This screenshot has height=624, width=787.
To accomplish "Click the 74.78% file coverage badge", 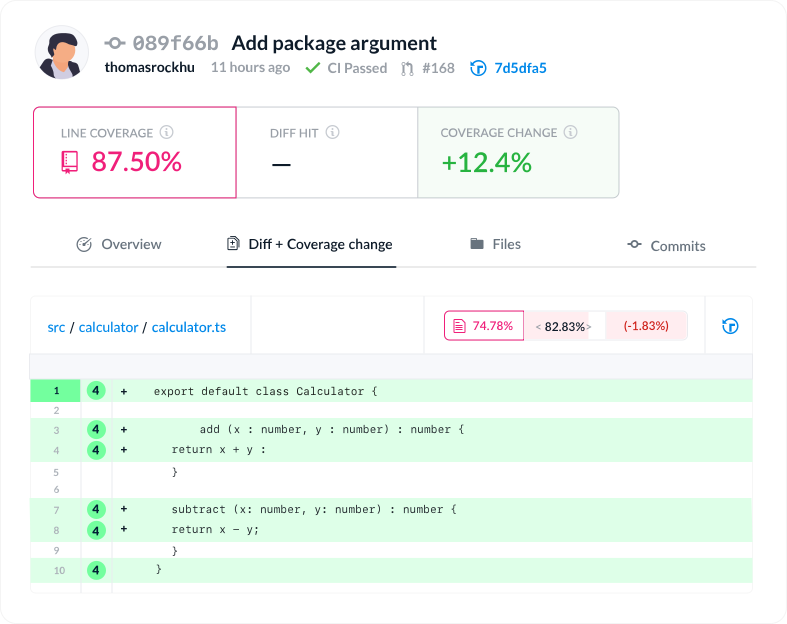I will click(484, 326).
